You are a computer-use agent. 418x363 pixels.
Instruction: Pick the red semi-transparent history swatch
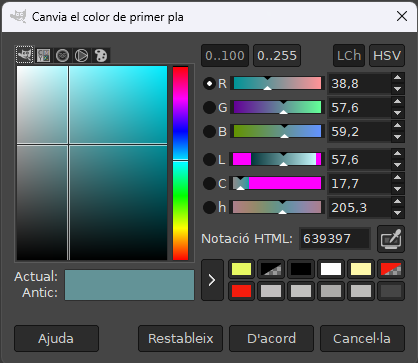[391, 269]
